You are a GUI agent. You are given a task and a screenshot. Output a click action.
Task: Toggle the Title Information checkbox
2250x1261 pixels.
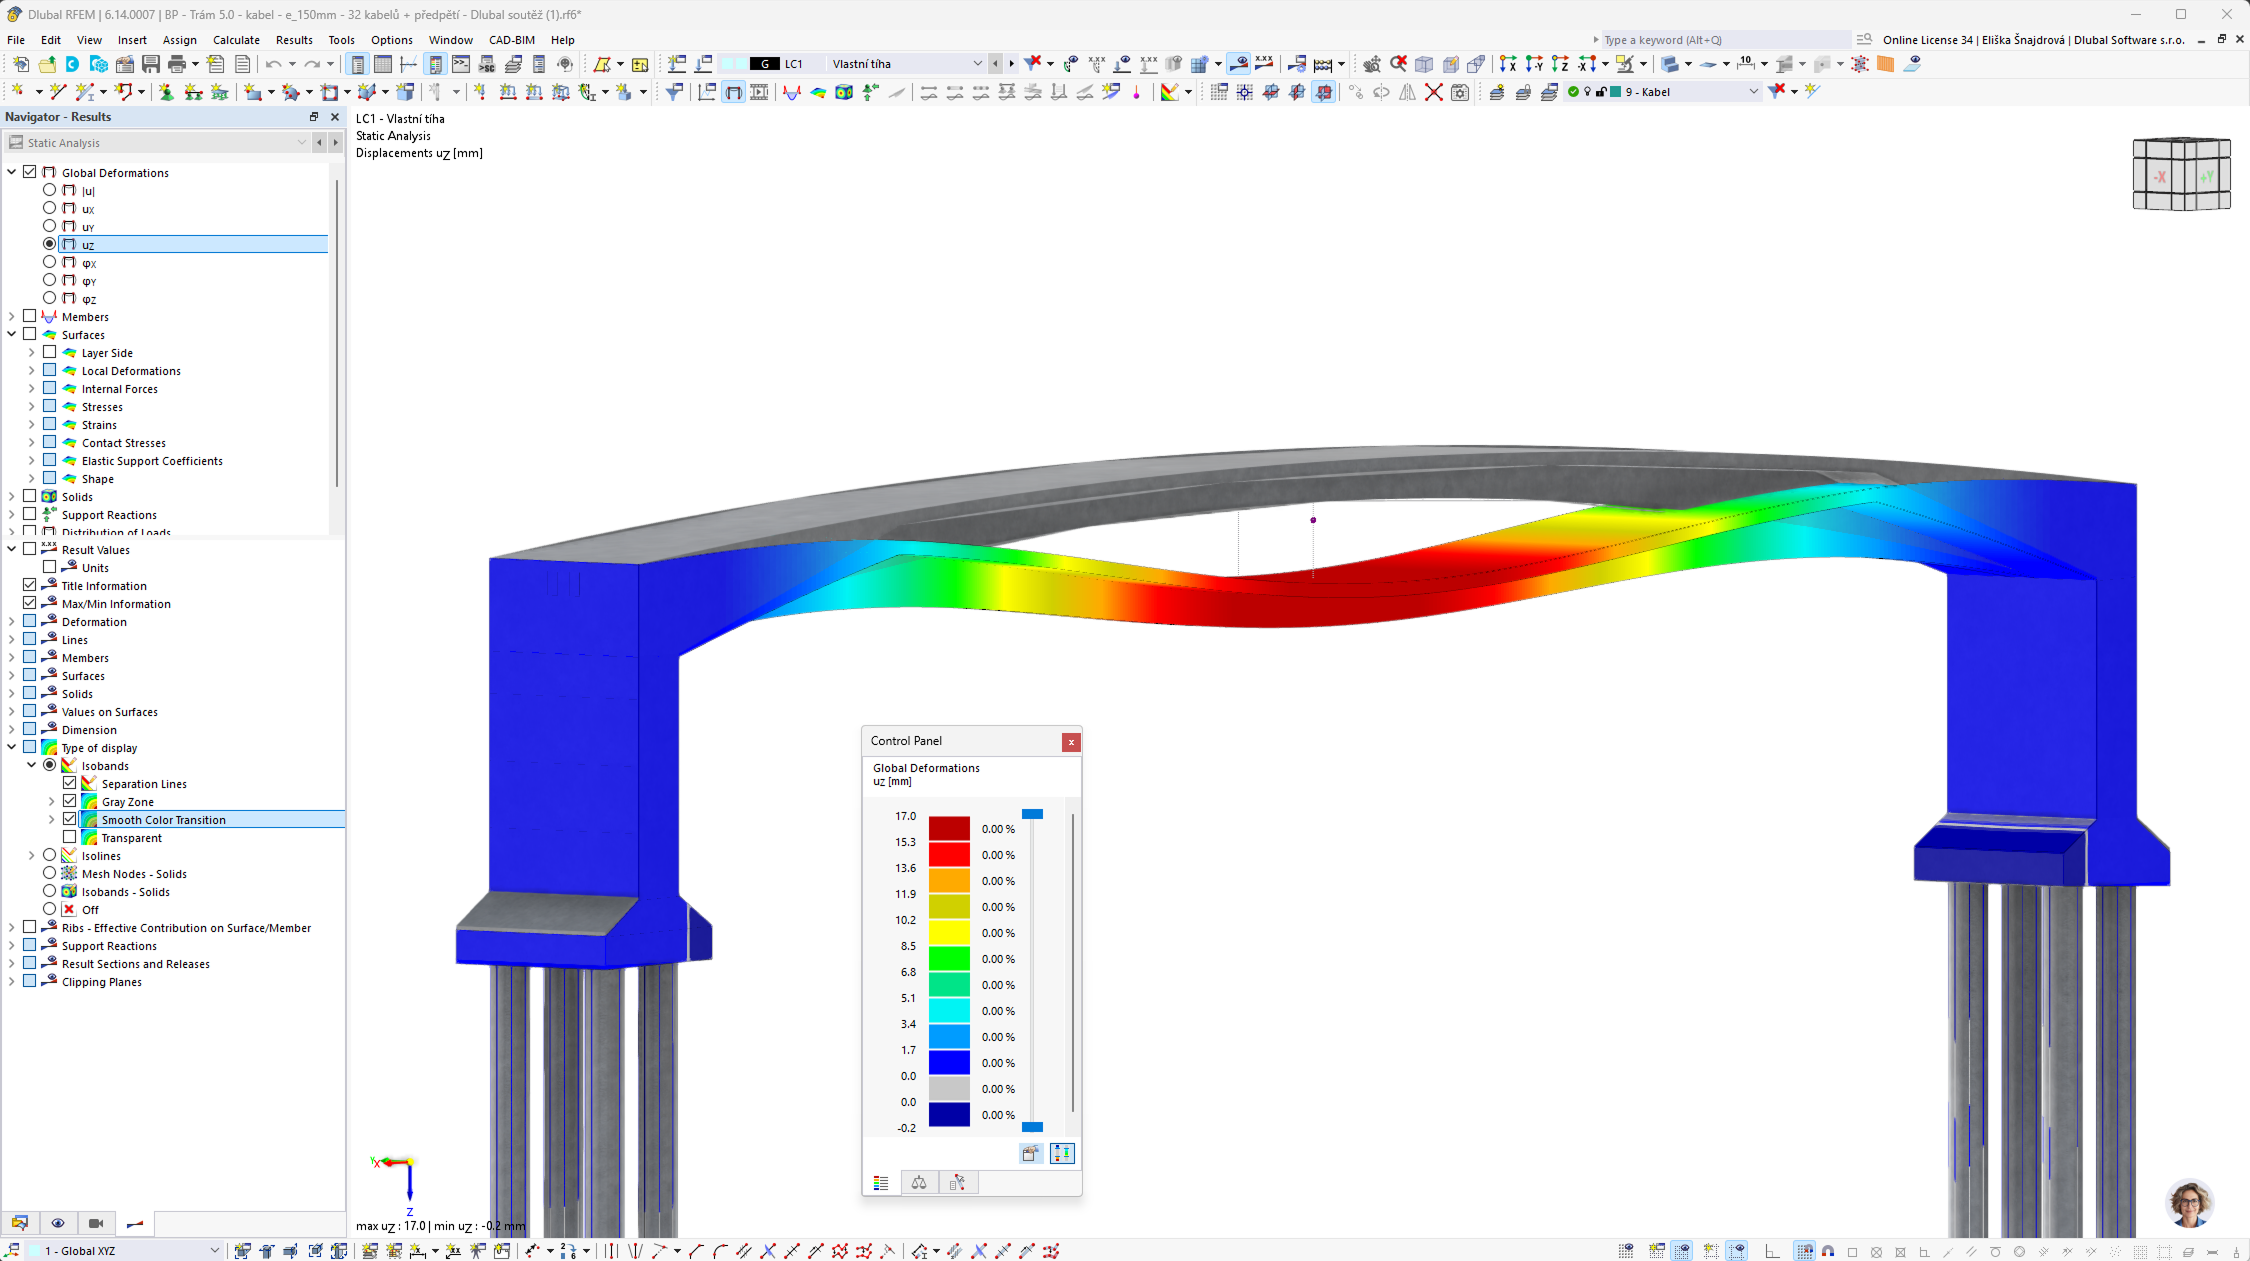coord(30,585)
